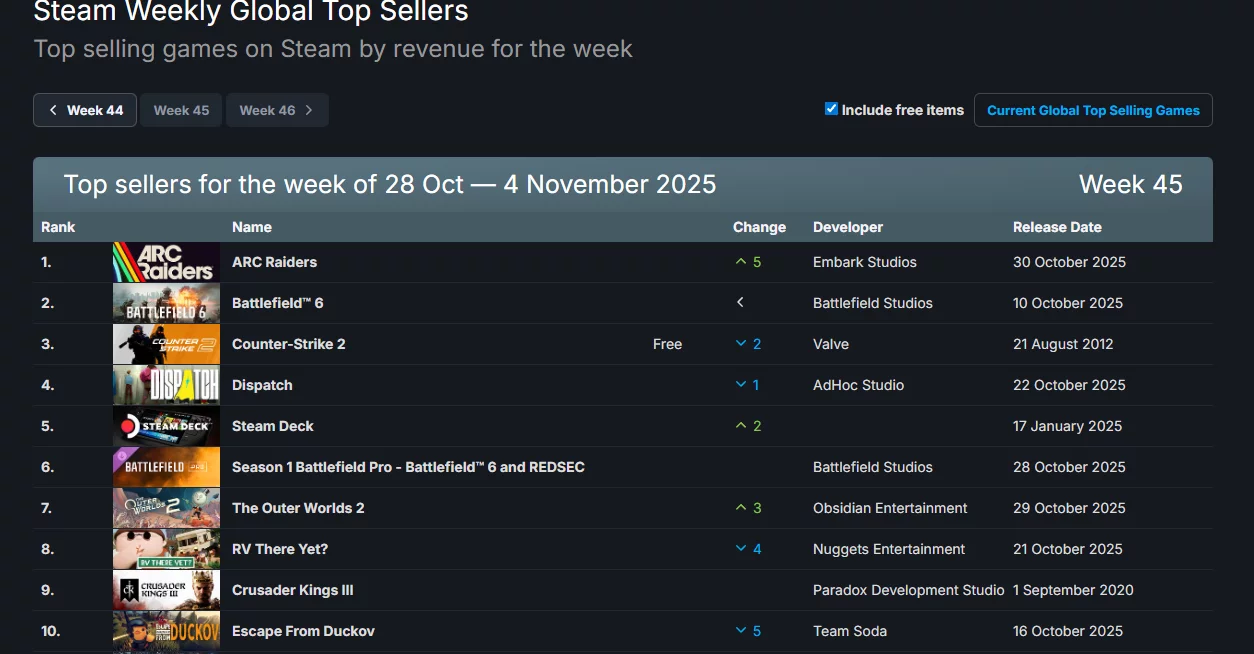
Task: Open the Crusader Kings III thumbnail
Action: 166,590
